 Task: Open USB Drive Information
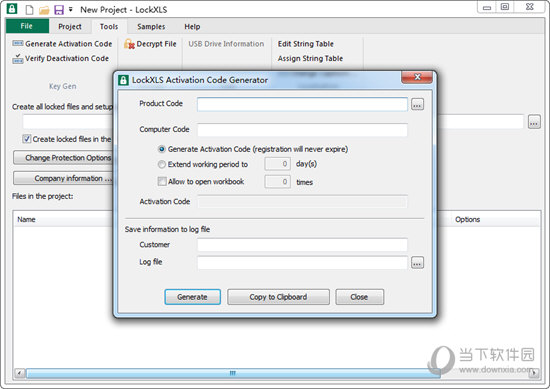pyautogui.click(x=226, y=44)
